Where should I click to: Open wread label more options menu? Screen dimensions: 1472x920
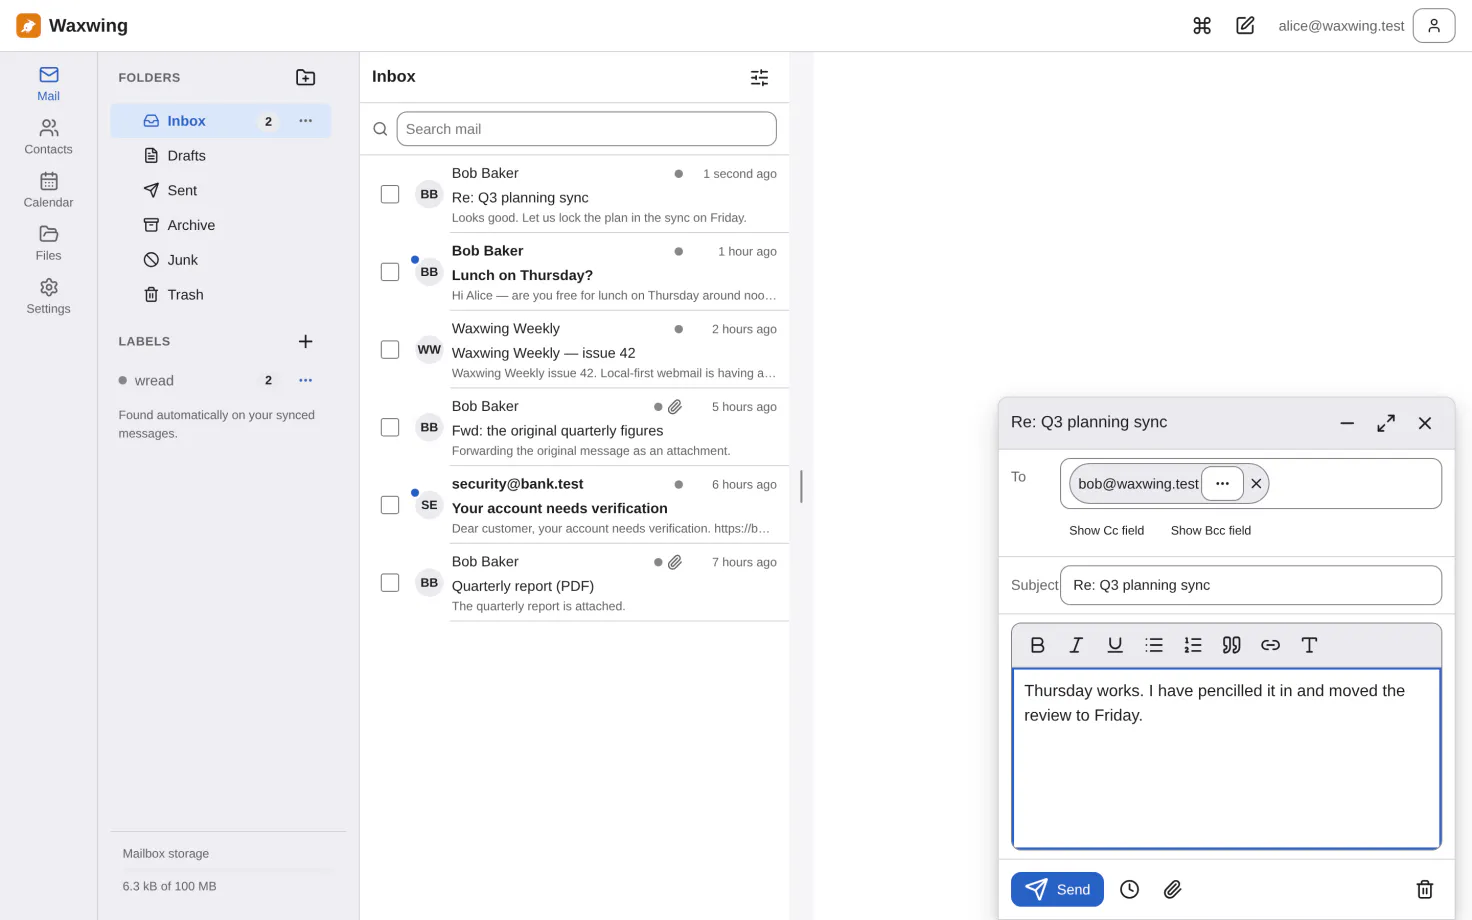306,380
